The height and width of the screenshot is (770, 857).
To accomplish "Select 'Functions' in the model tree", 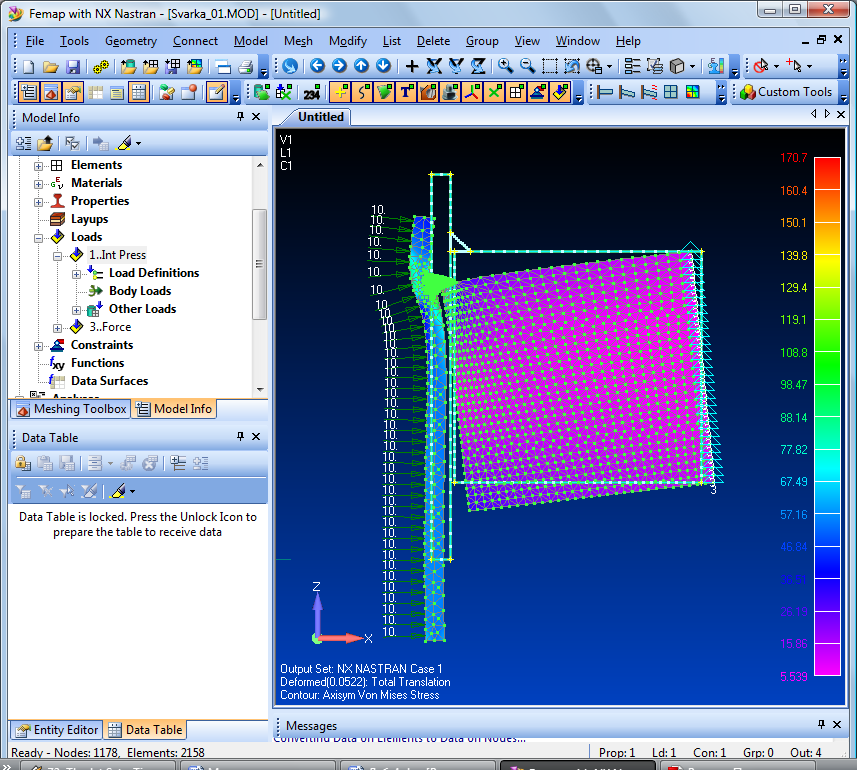I will [97, 363].
